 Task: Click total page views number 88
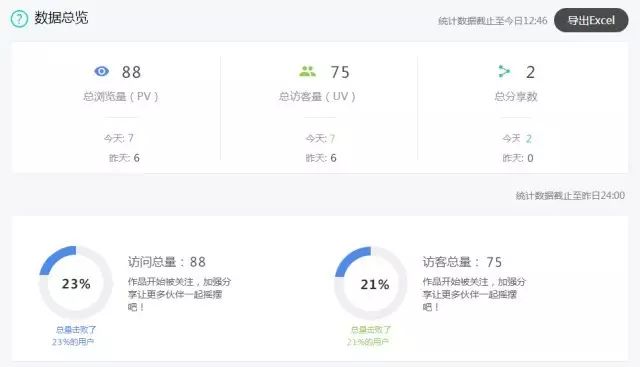point(131,72)
